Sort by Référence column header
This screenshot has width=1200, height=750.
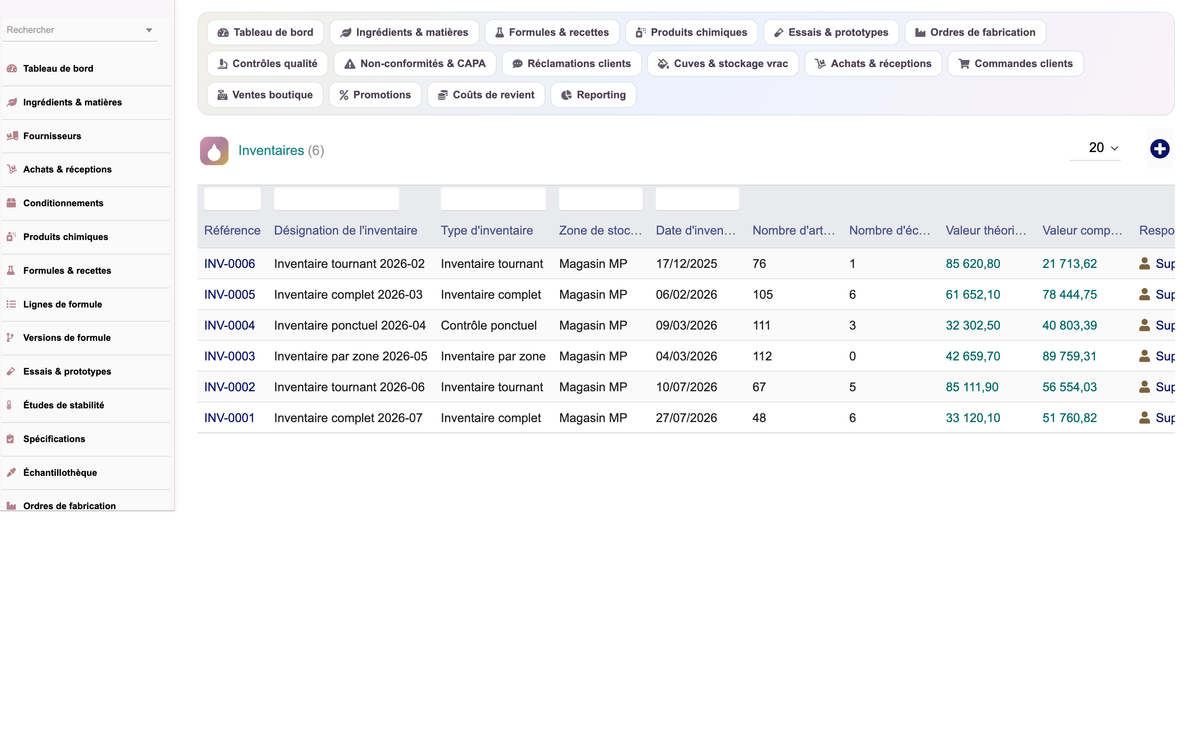coord(232,230)
